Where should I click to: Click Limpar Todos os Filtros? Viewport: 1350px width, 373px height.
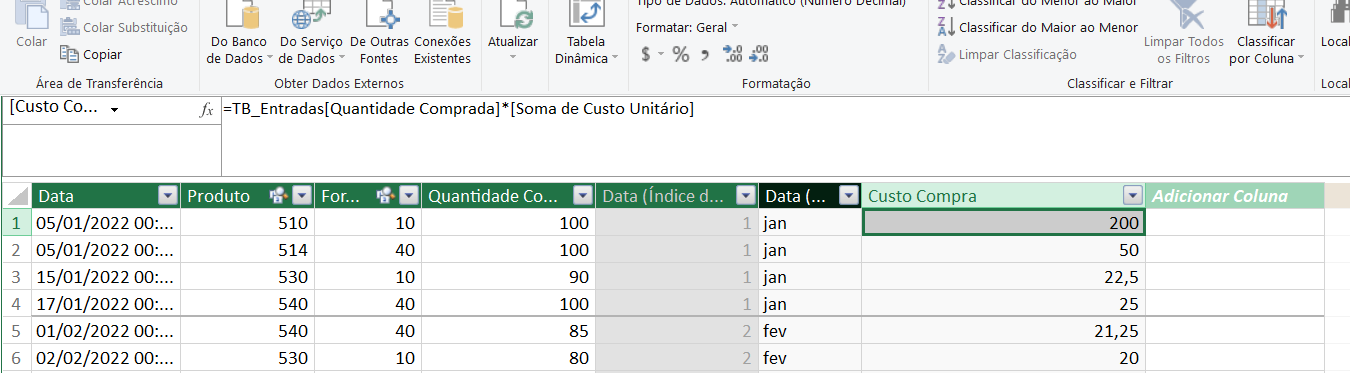tap(1184, 35)
